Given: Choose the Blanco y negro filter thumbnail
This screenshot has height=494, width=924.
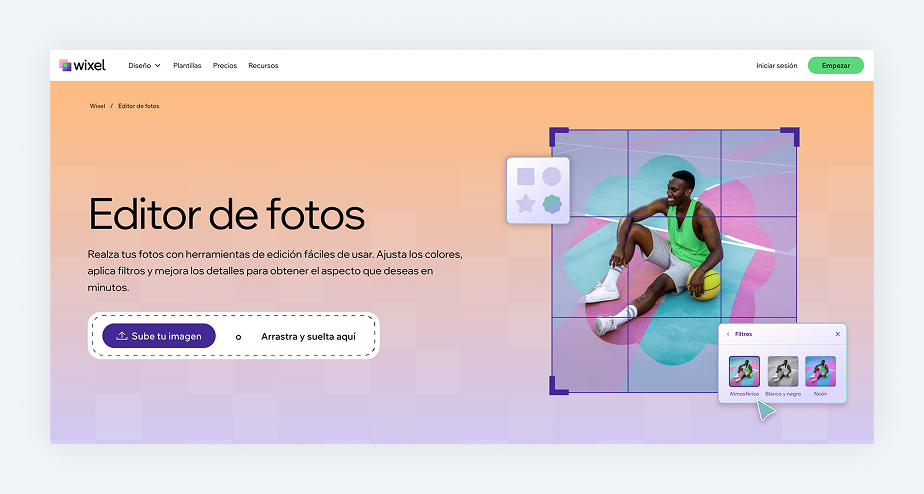Looking at the screenshot, I should (x=783, y=371).
